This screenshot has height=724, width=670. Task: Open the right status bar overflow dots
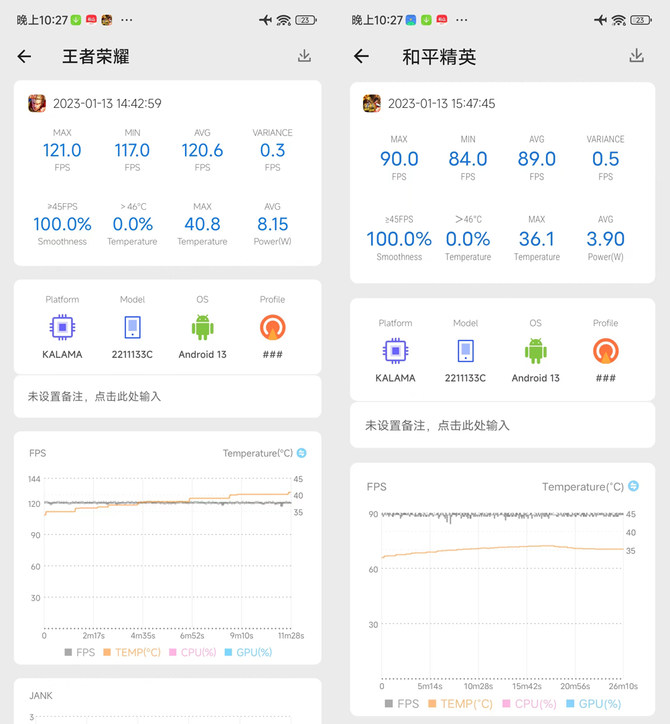[461, 20]
